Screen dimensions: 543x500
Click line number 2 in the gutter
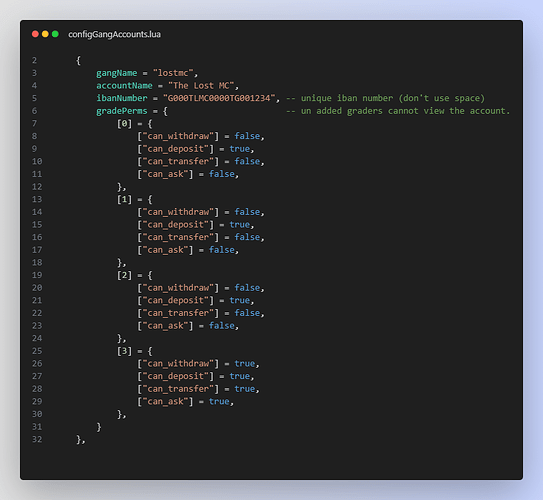(34, 61)
